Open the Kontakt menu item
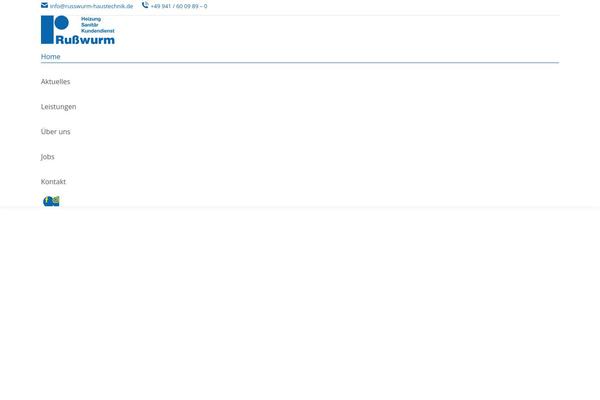 [53, 181]
